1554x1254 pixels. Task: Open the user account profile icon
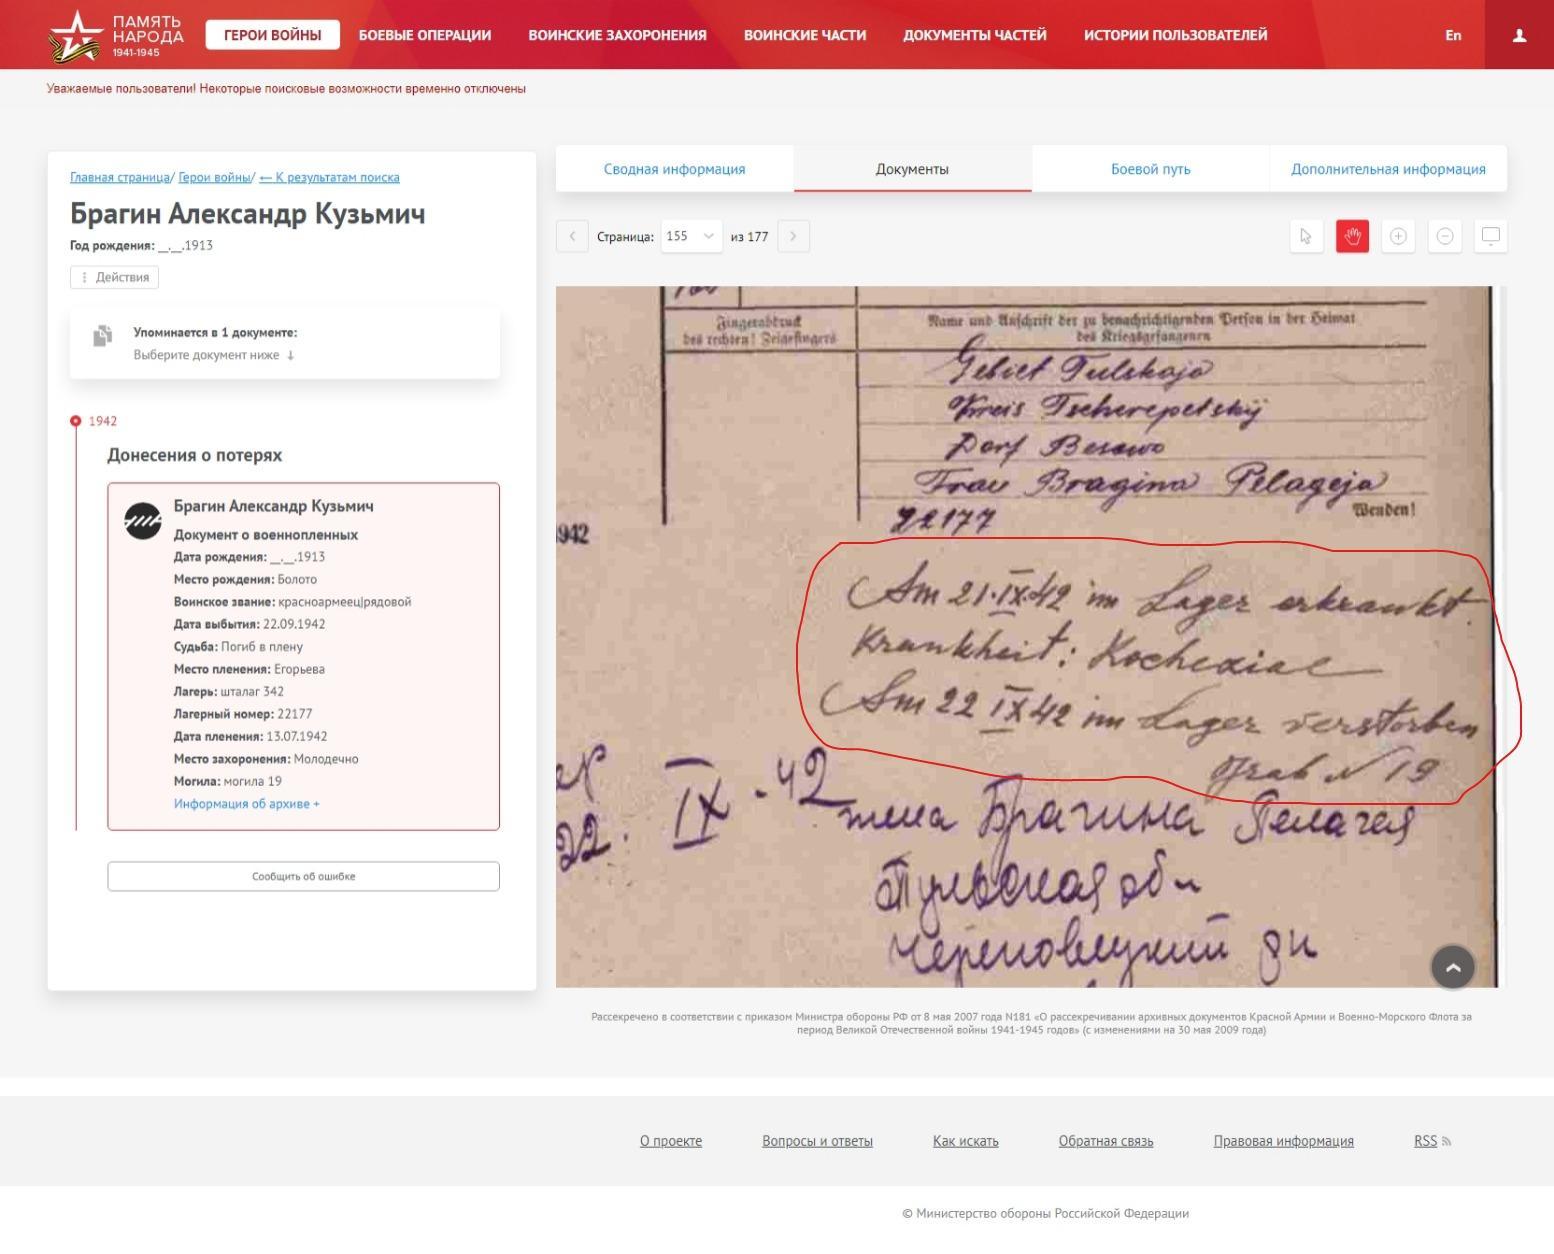(1519, 35)
